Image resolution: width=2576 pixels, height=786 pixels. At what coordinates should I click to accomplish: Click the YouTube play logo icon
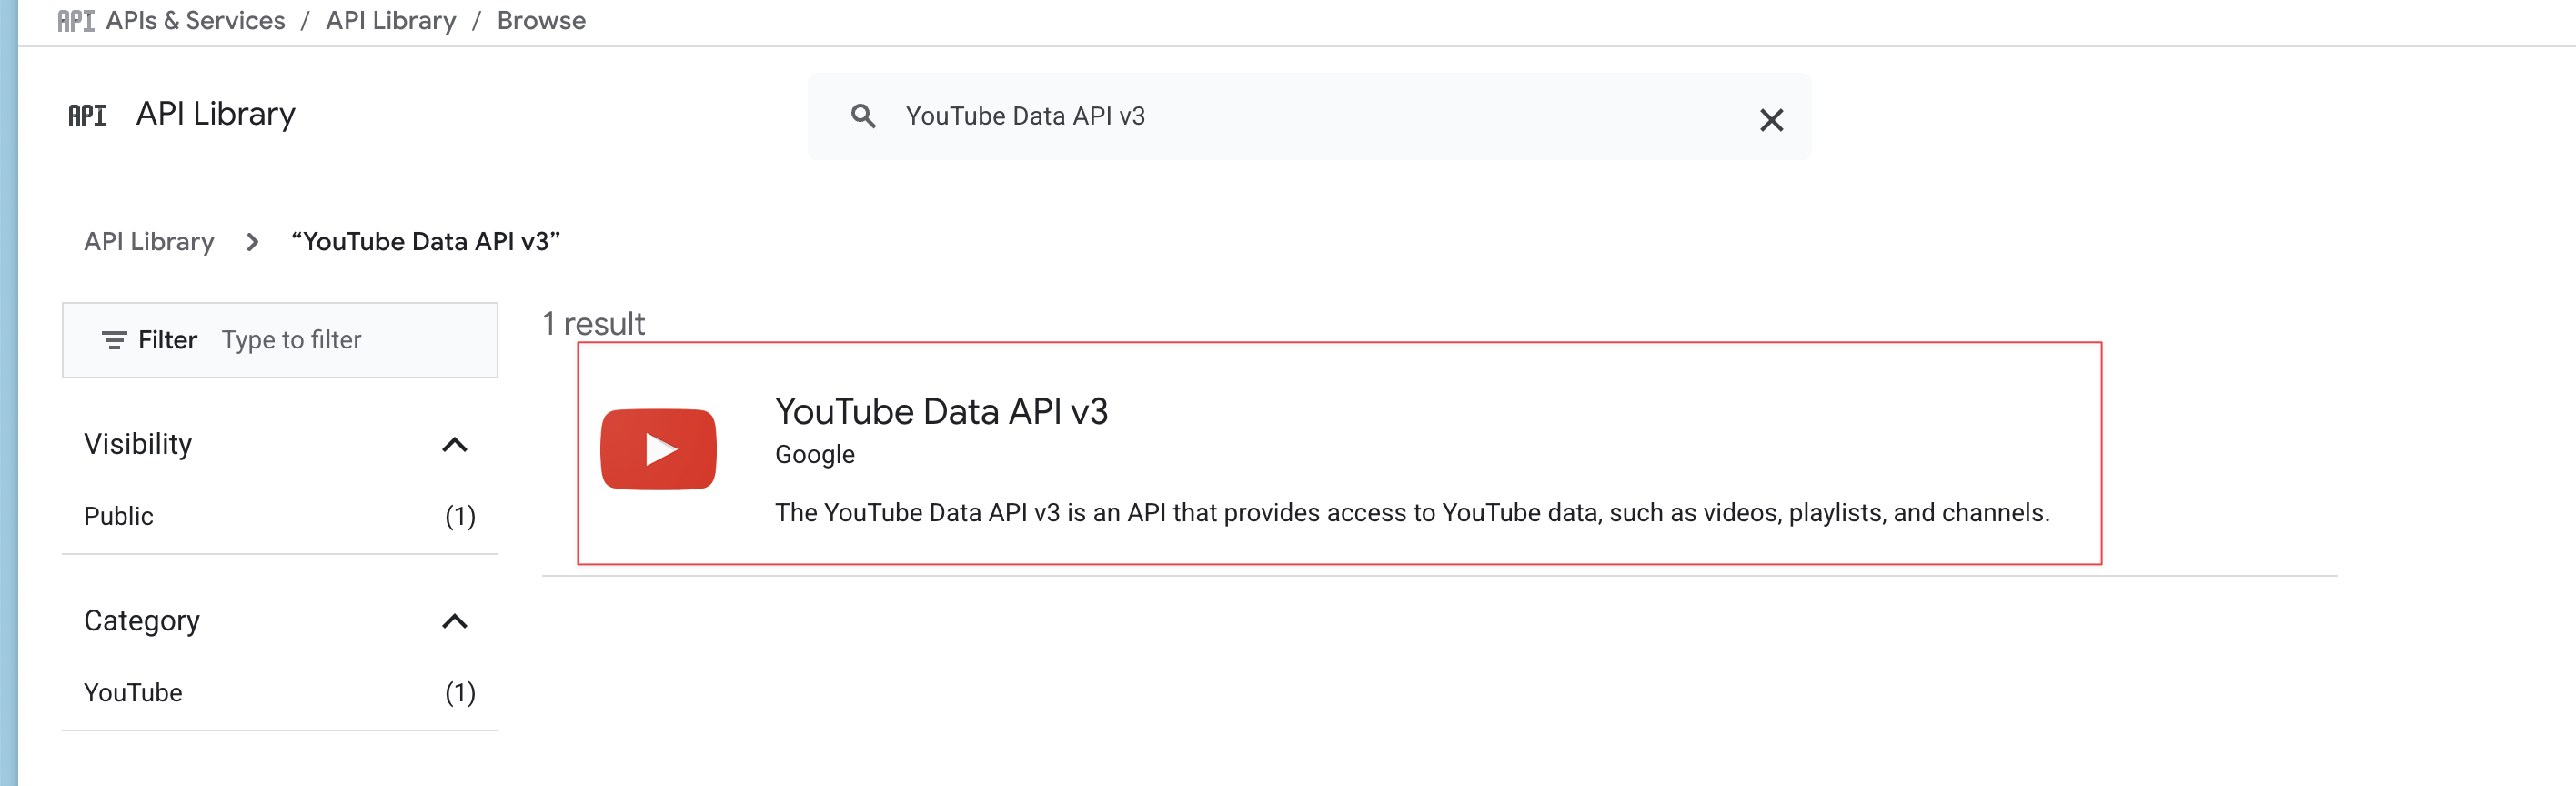tap(658, 449)
